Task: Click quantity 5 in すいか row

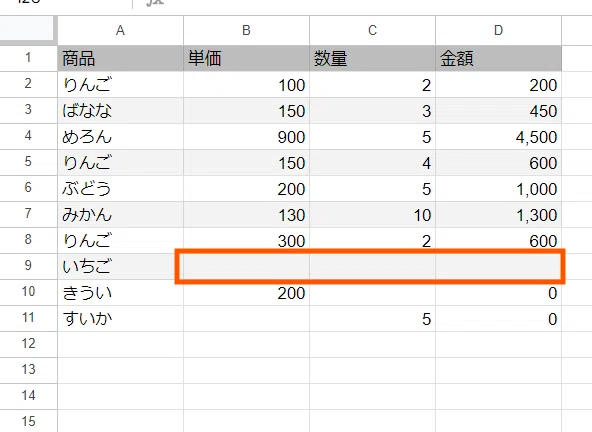Action: point(373,319)
